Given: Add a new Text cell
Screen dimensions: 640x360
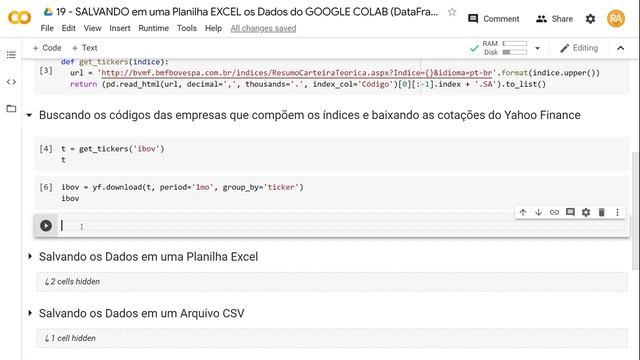Looking at the screenshot, I should (x=84, y=48).
